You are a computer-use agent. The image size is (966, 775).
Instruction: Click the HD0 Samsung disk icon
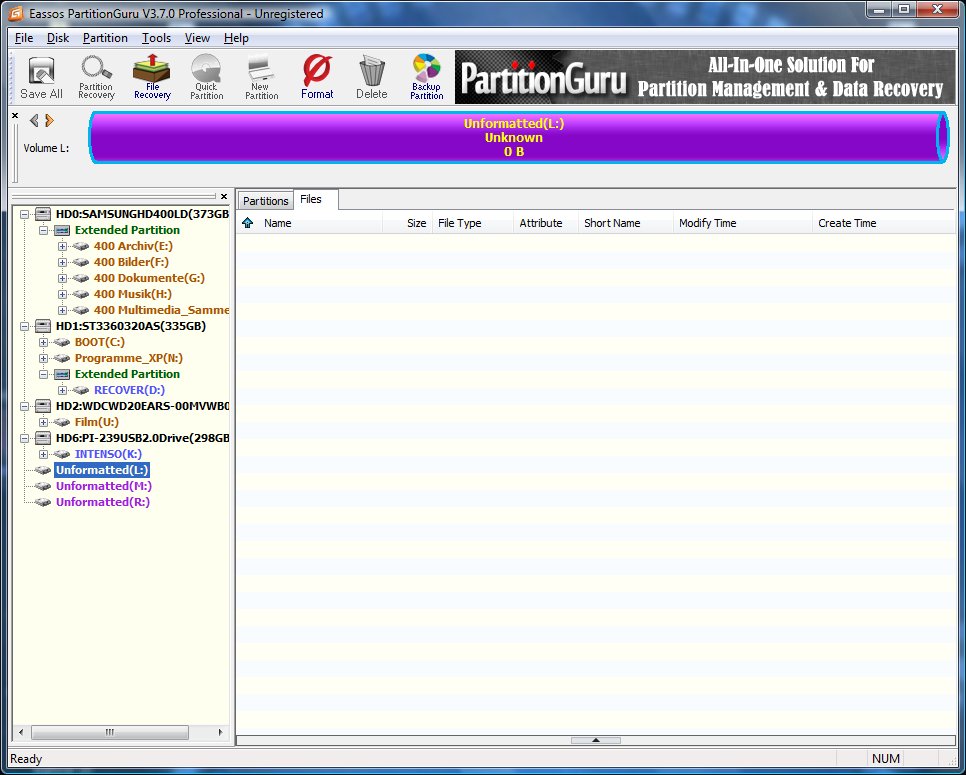click(43, 214)
